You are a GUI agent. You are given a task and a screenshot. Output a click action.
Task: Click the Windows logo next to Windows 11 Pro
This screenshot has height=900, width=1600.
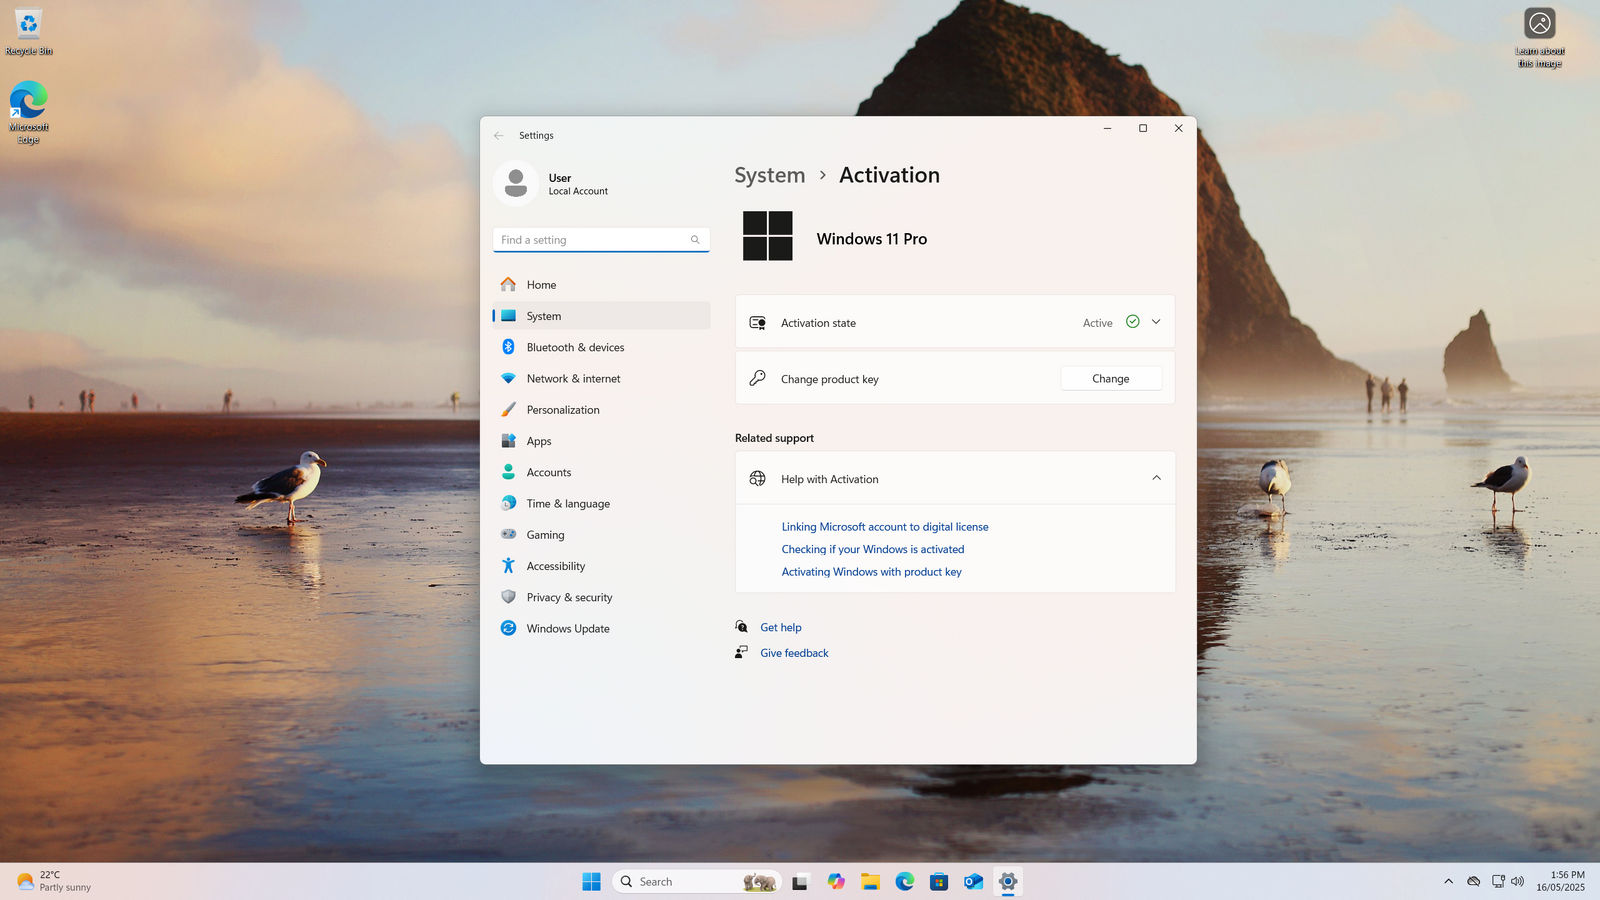[x=767, y=236]
